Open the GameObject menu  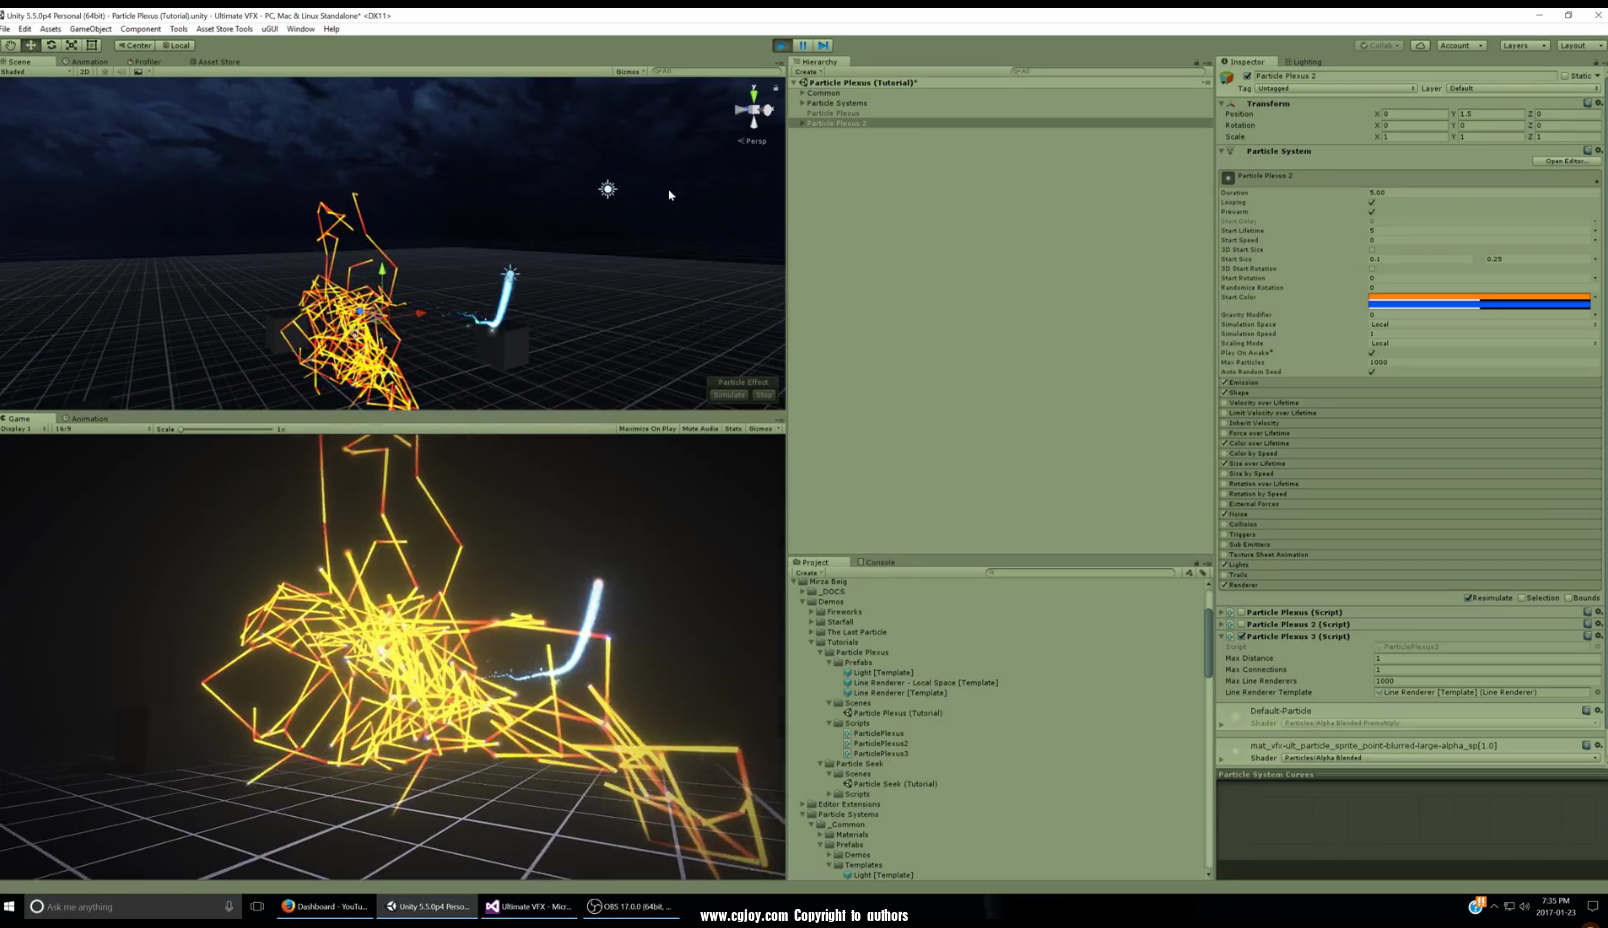click(x=90, y=29)
